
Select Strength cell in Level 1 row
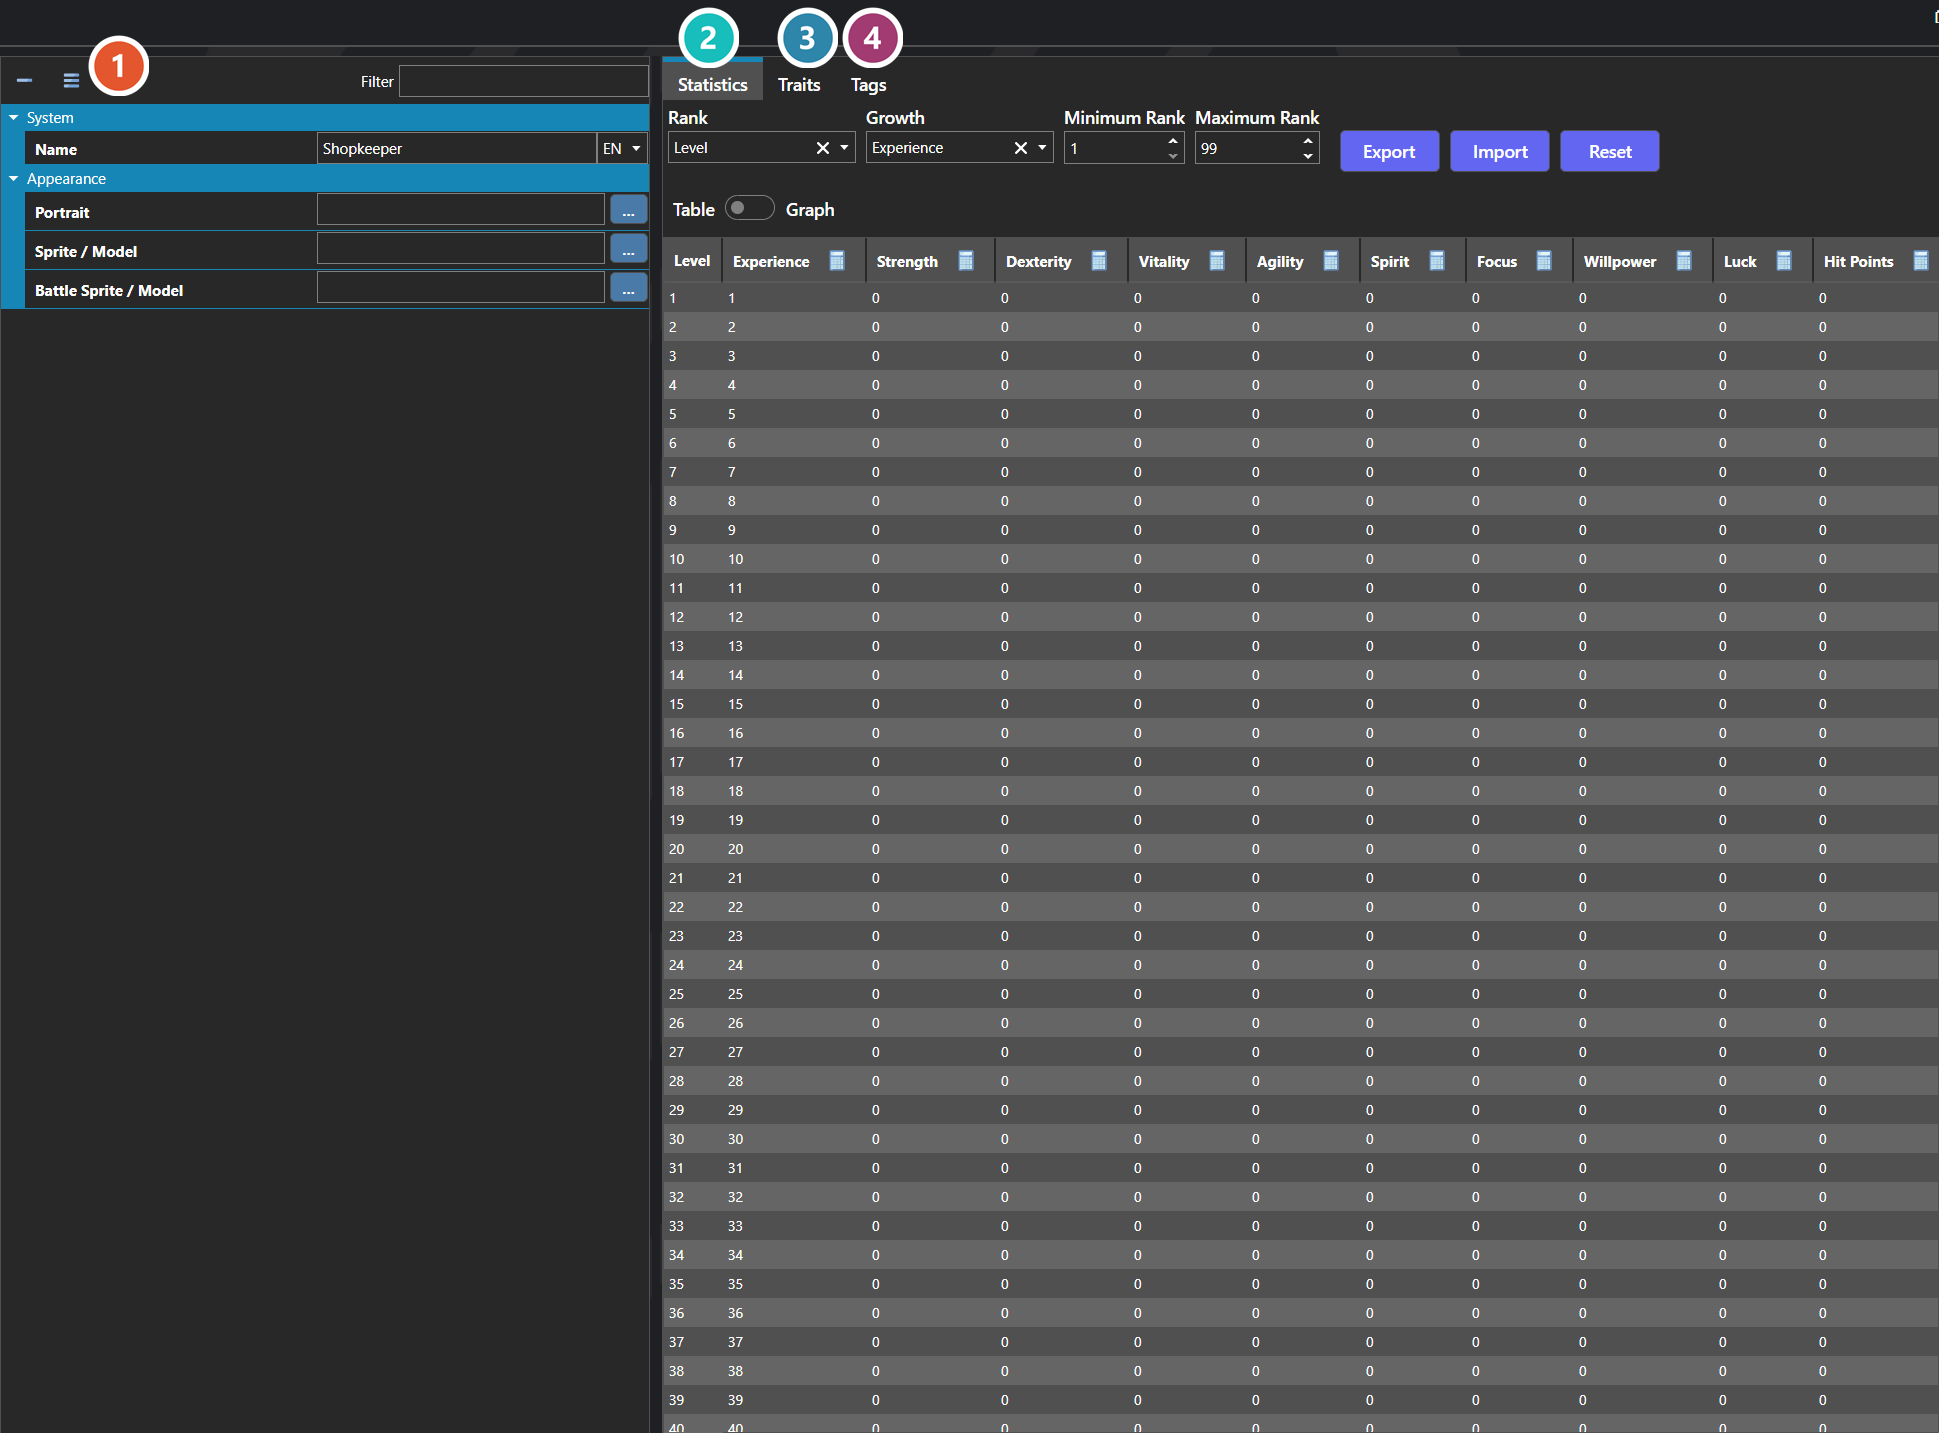tap(929, 298)
